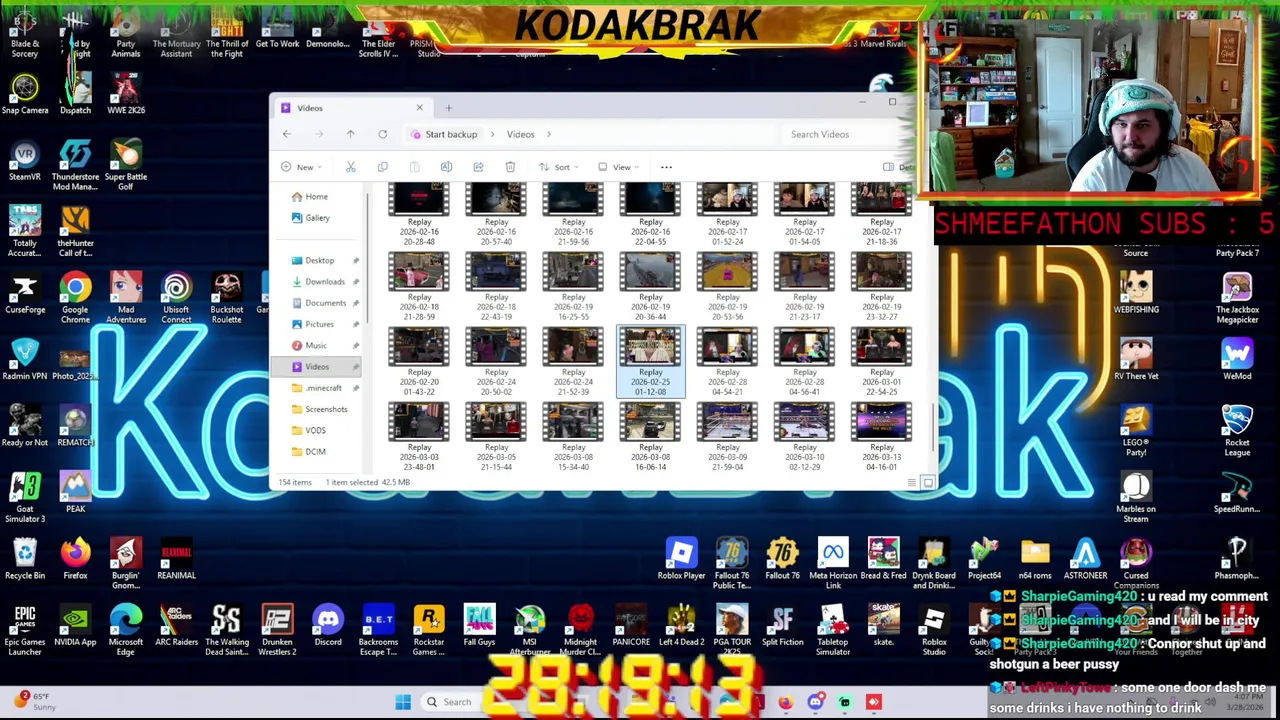Expand the chevron after Videos in address bar
This screenshot has height=720, width=1280.
pos(548,134)
